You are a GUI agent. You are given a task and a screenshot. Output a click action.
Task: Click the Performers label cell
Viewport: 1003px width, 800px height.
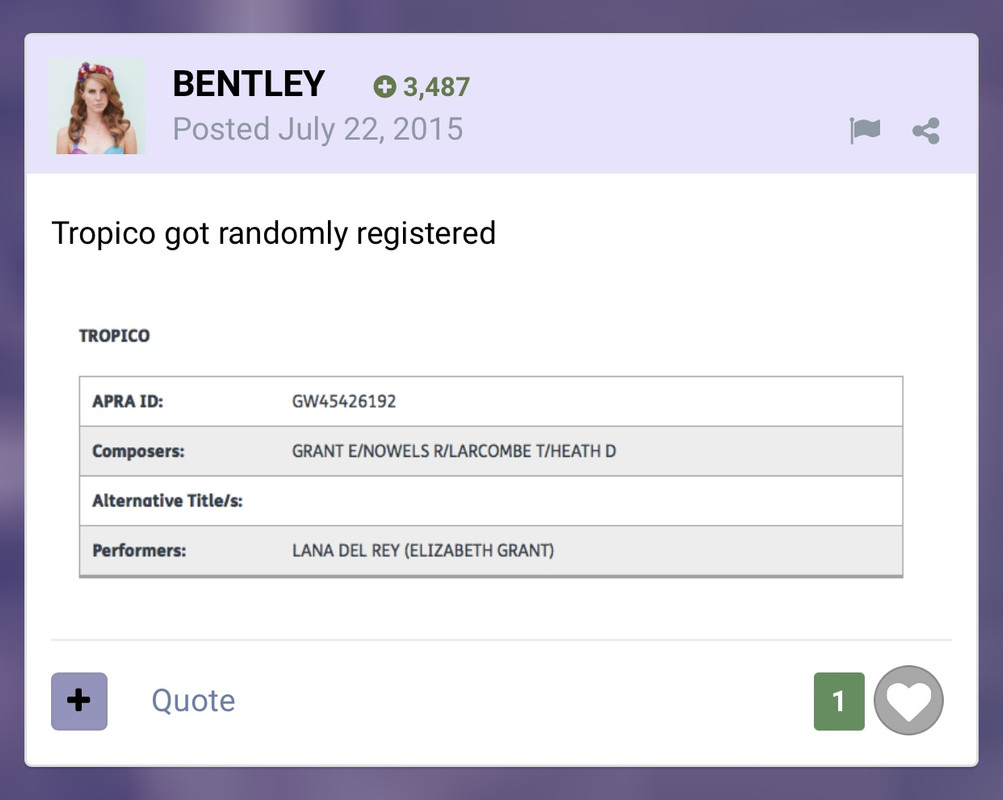tap(139, 551)
